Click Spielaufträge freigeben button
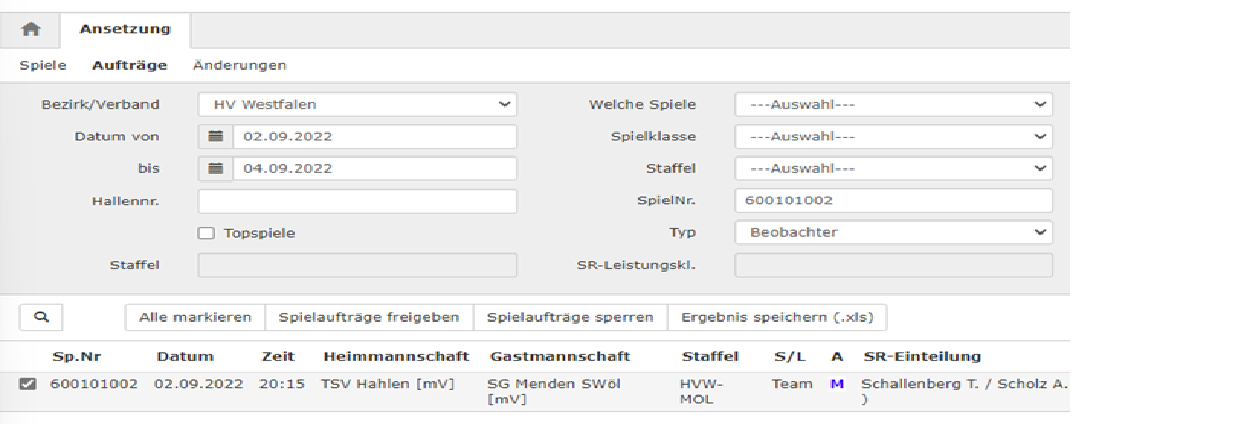The width and height of the screenshot is (1234, 424). pyautogui.click(x=369, y=317)
